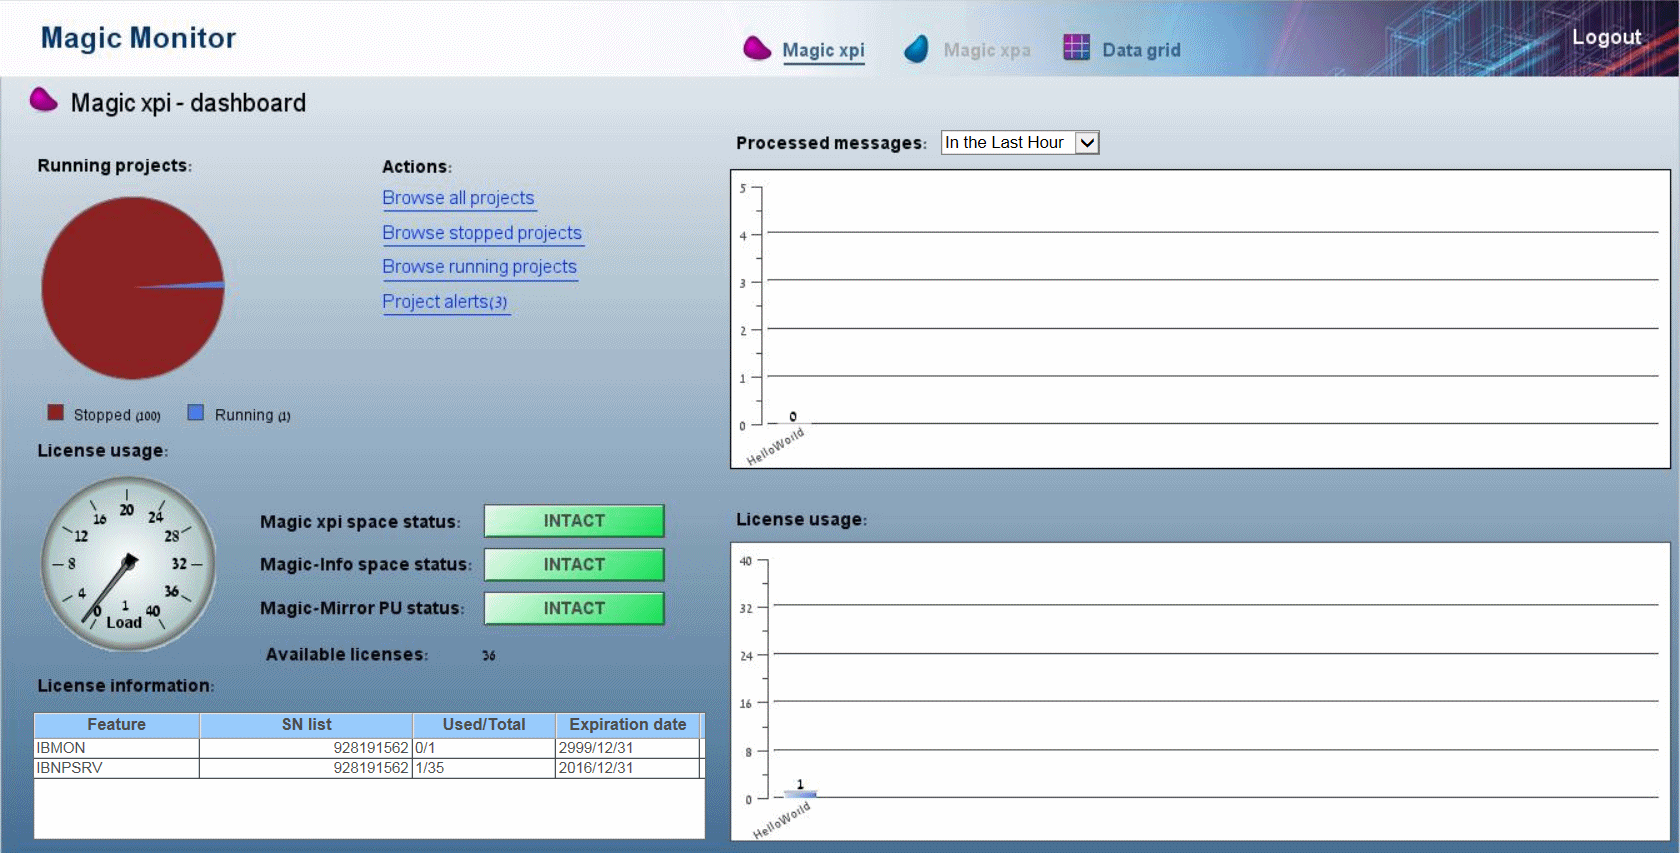The width and height of the screenshot is (1680, 853).
Task: Click the red Stopped legend swatch
Action: (x=56, y=413)
